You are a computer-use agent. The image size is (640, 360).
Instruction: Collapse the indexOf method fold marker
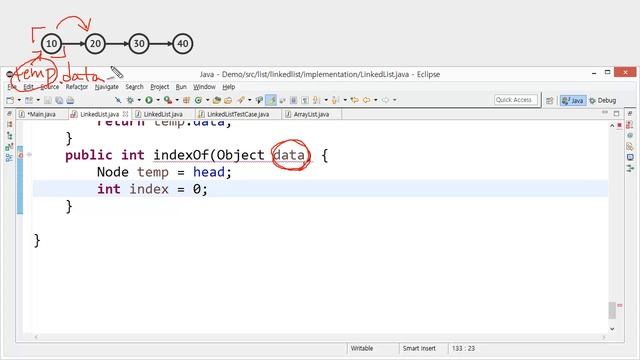coord(29,155)
